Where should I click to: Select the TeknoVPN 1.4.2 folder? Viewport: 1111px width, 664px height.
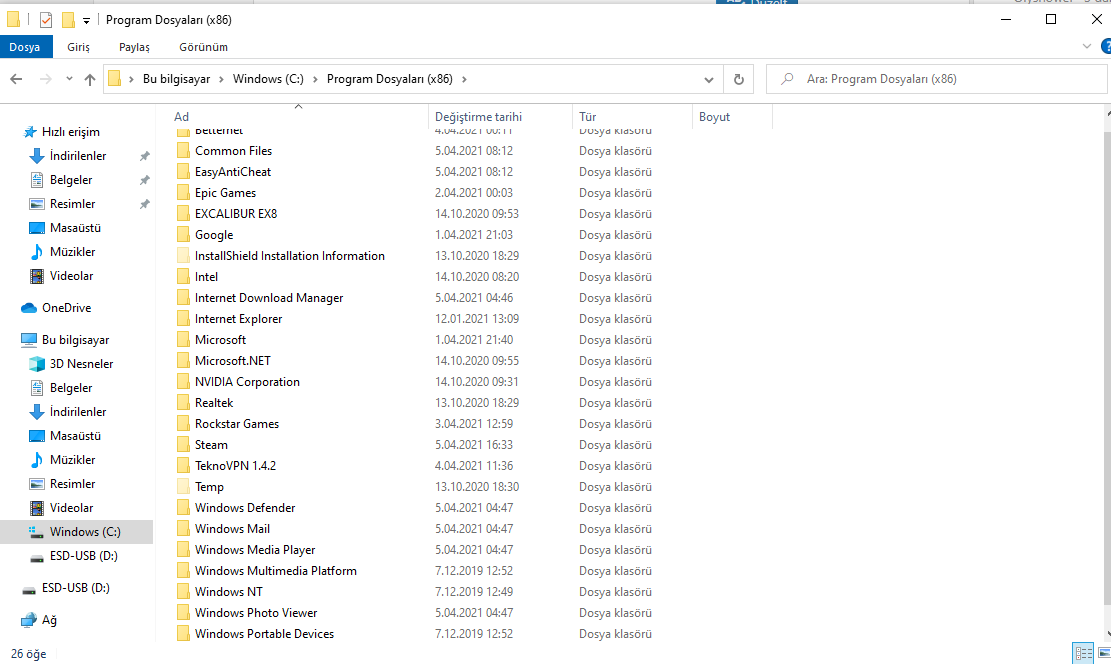(x=235, y=466)
